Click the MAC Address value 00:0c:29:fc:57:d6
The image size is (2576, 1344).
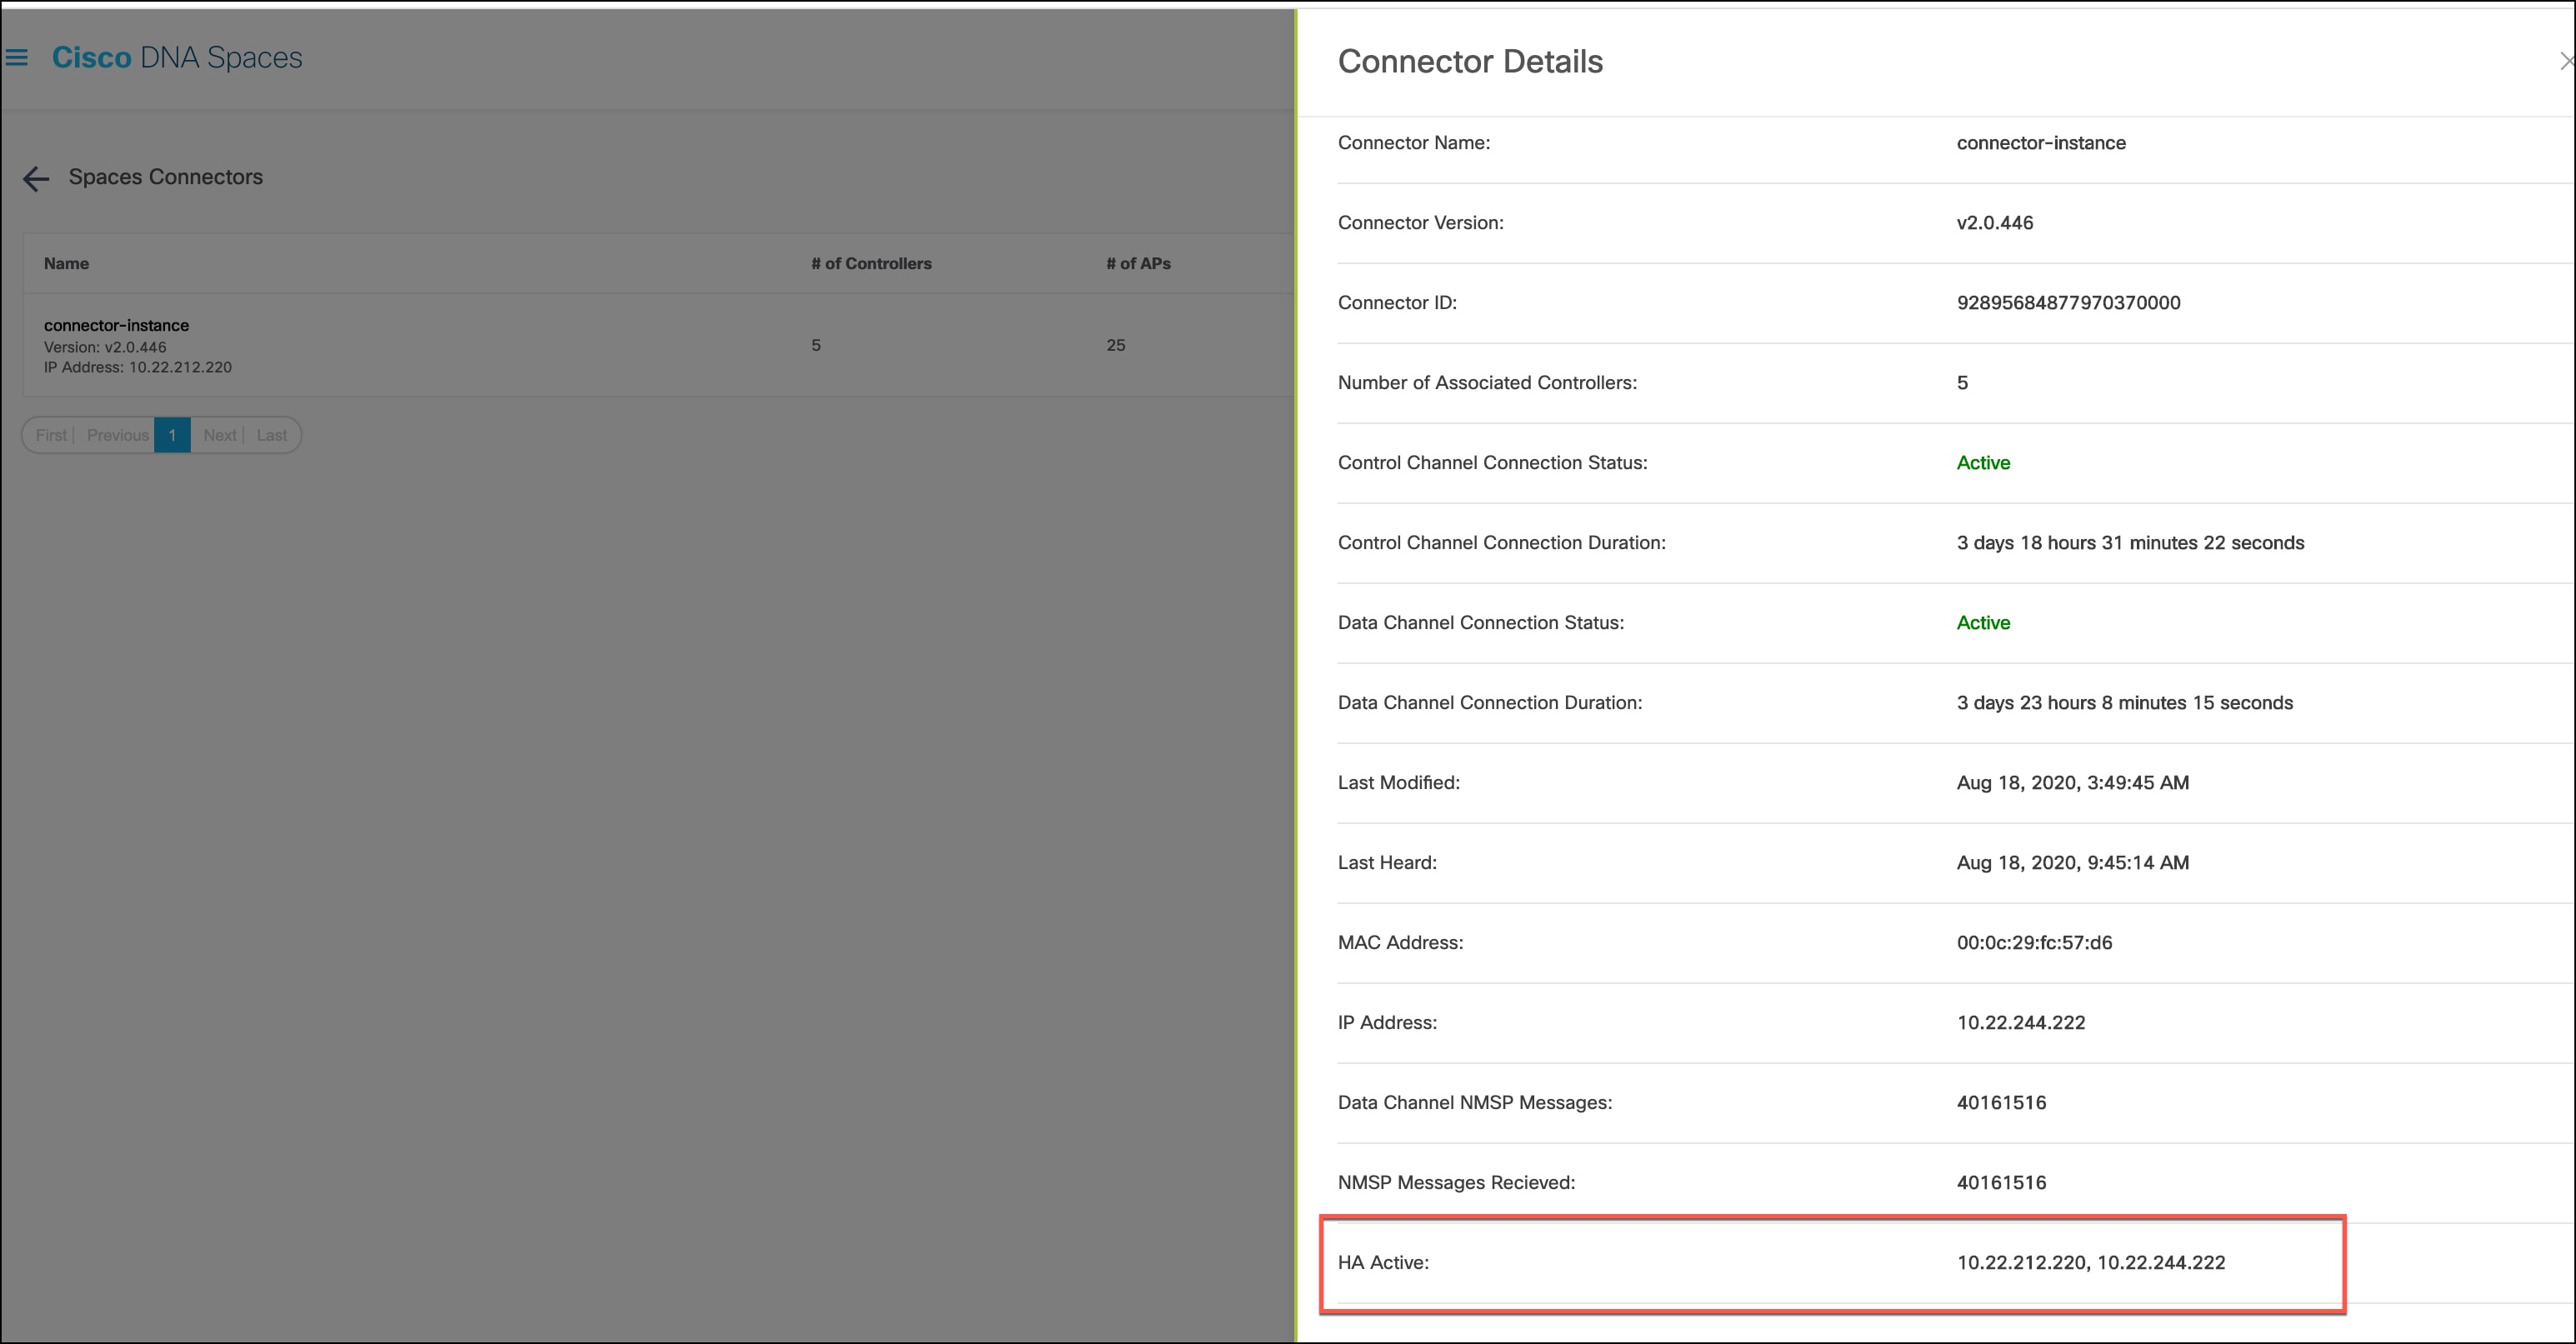(2034, 943)
